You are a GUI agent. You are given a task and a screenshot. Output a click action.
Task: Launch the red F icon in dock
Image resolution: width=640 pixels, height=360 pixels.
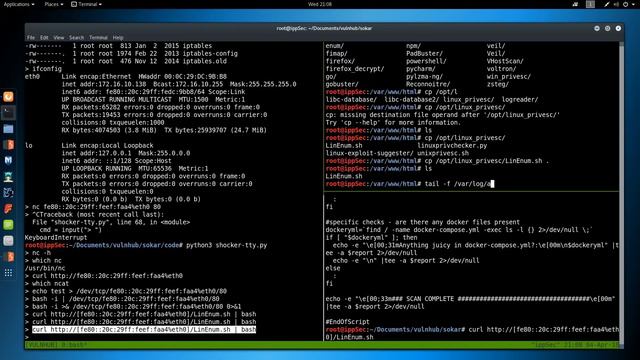click(x=8, y=209)
